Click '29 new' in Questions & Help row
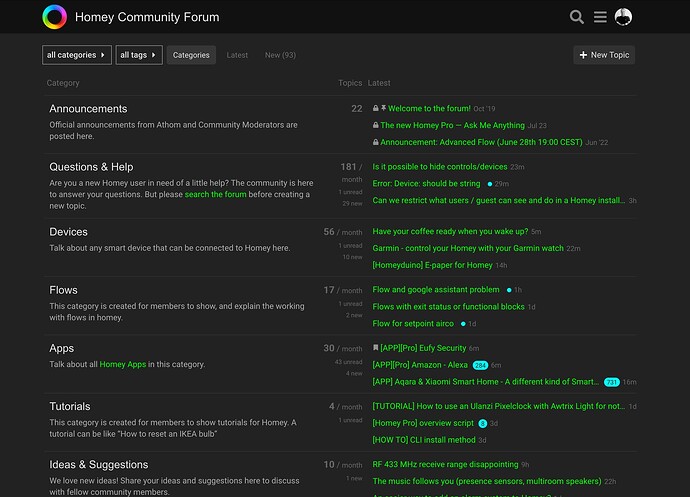The height and width of the screenshot is (497, 690). (352, 203)
